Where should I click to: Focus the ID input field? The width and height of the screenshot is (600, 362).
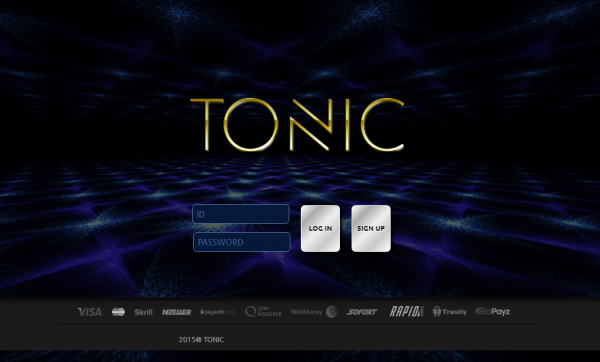click(x=241, y=214)
